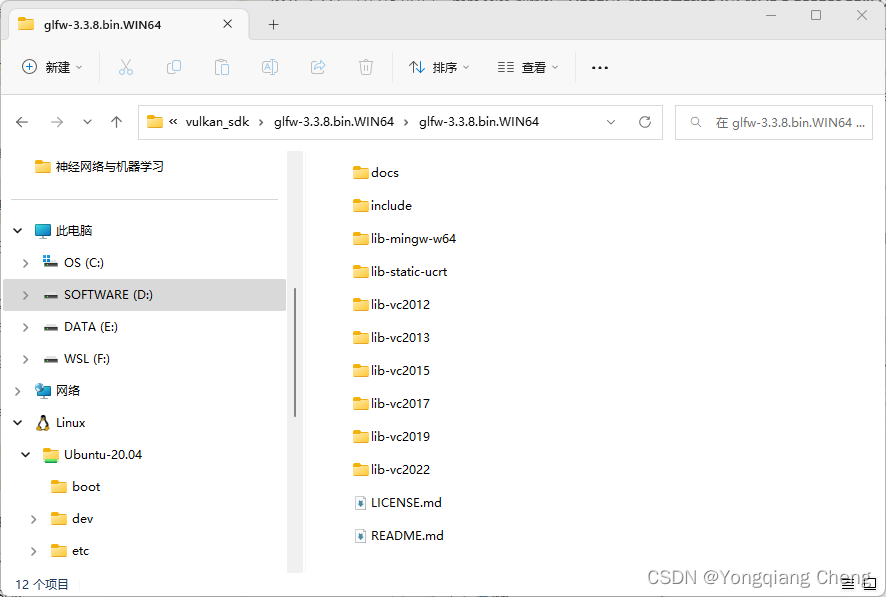
Task: Go back with the left arrow
Action: coord(22,122)
